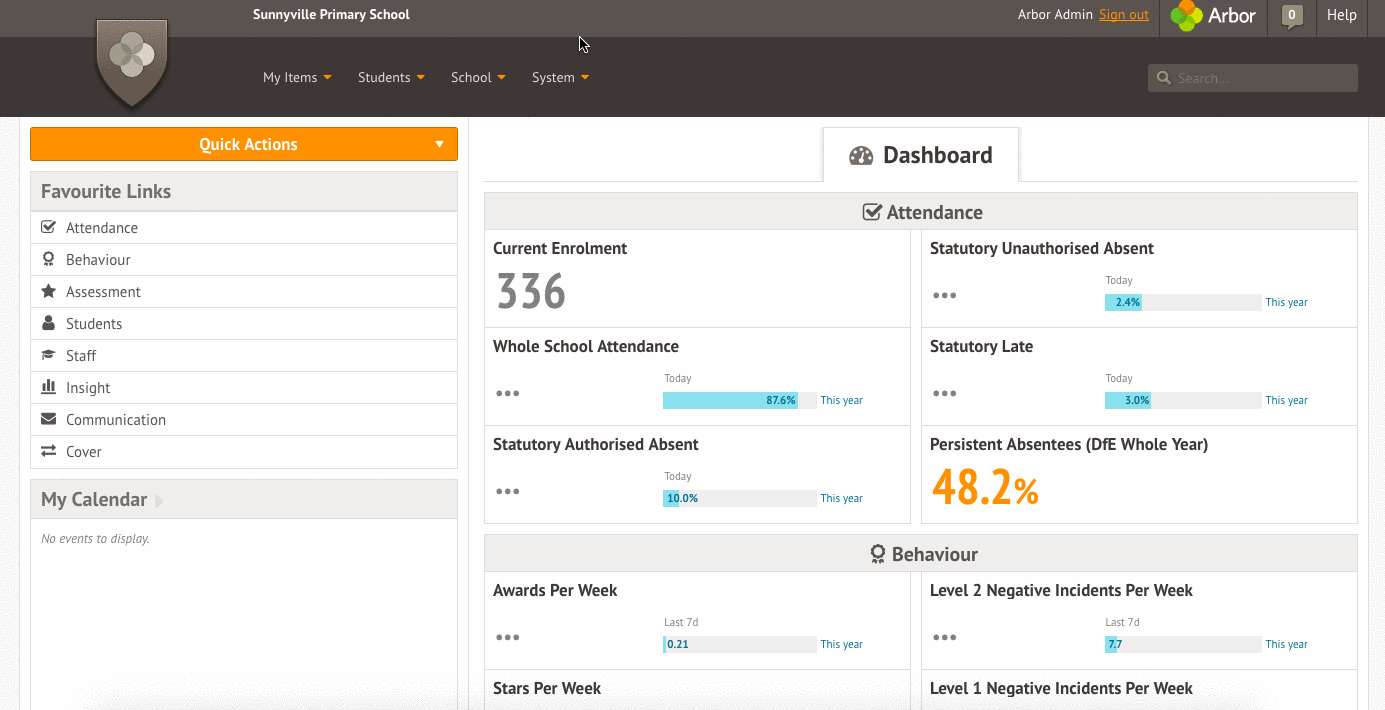Click the 2.4% Unauthorised Absent bar
Image resolution: width=1385 pixels, height=710 pixels.
[x=1183, y=302]
